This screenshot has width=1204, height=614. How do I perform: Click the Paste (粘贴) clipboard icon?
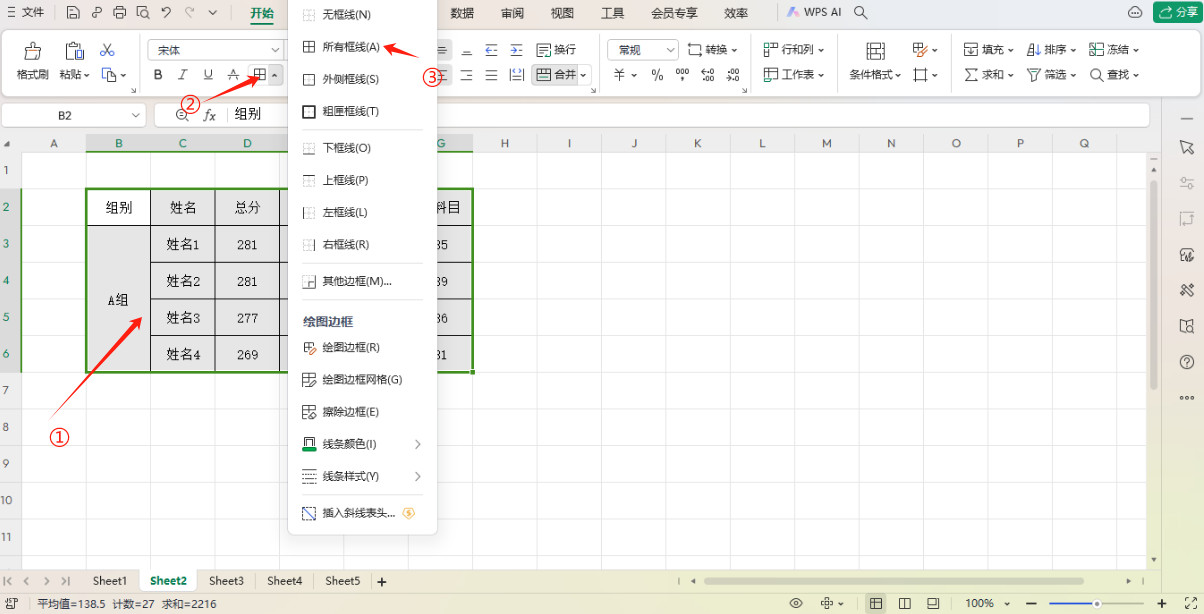[74, 51]
